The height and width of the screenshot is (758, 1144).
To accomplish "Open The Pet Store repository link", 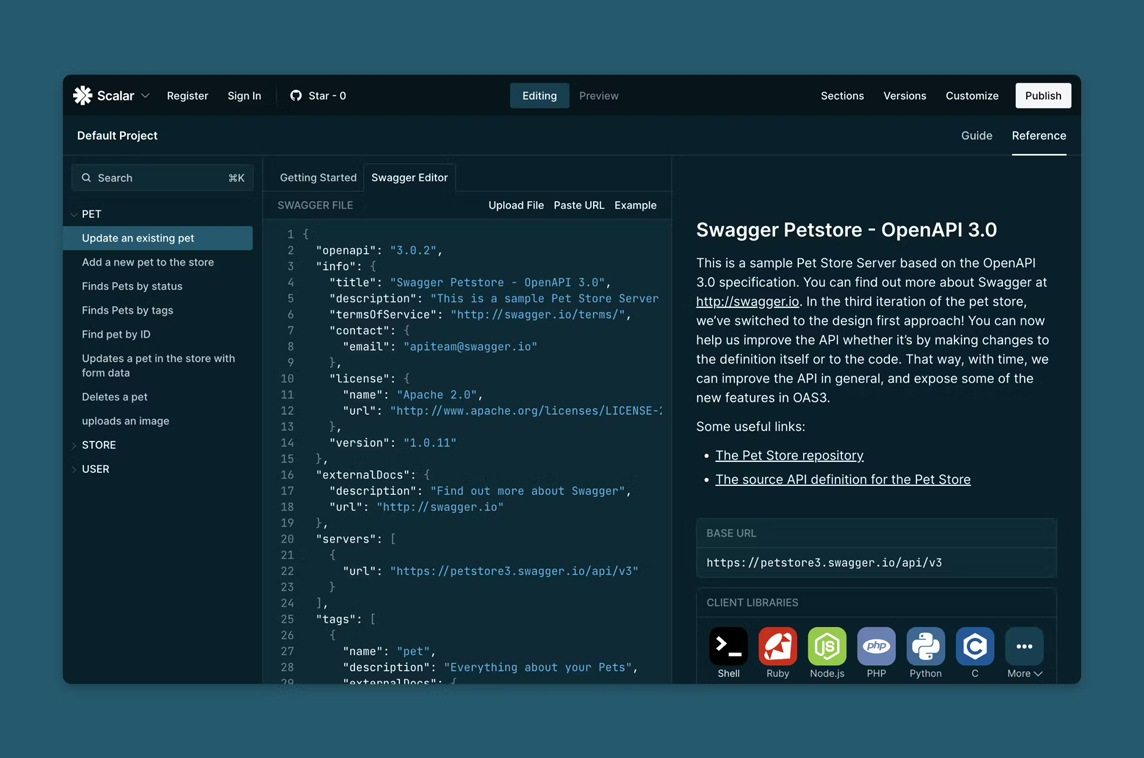I will pos(789,455).
